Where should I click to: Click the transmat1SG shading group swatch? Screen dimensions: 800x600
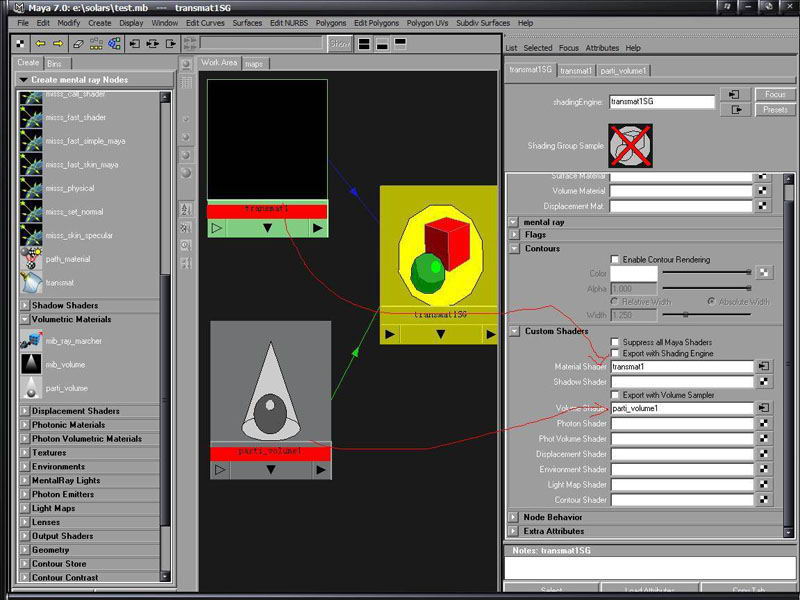(630, 146)
